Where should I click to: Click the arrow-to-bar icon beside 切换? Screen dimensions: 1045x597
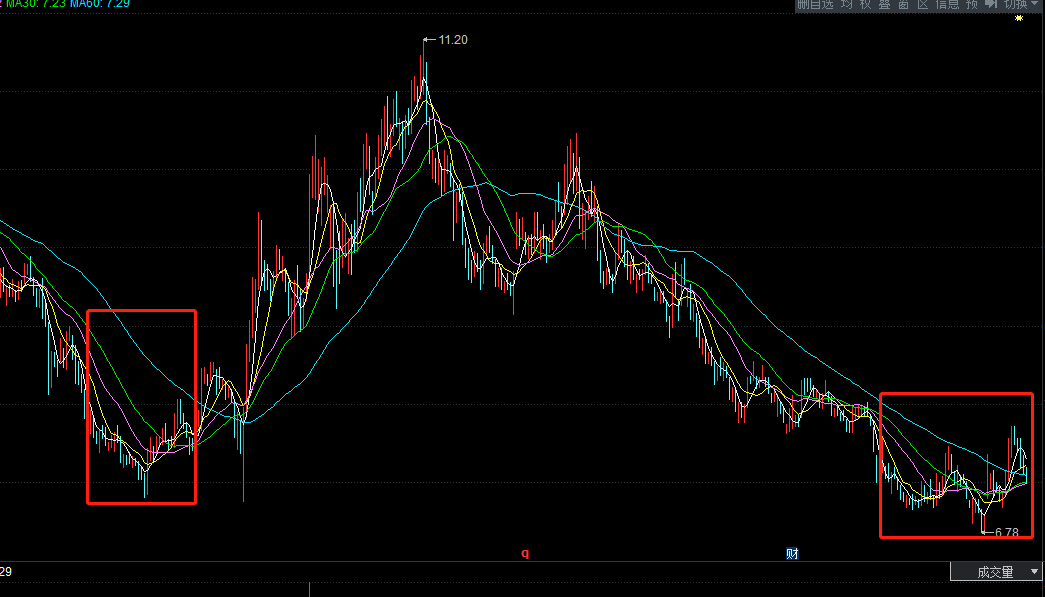991,4
